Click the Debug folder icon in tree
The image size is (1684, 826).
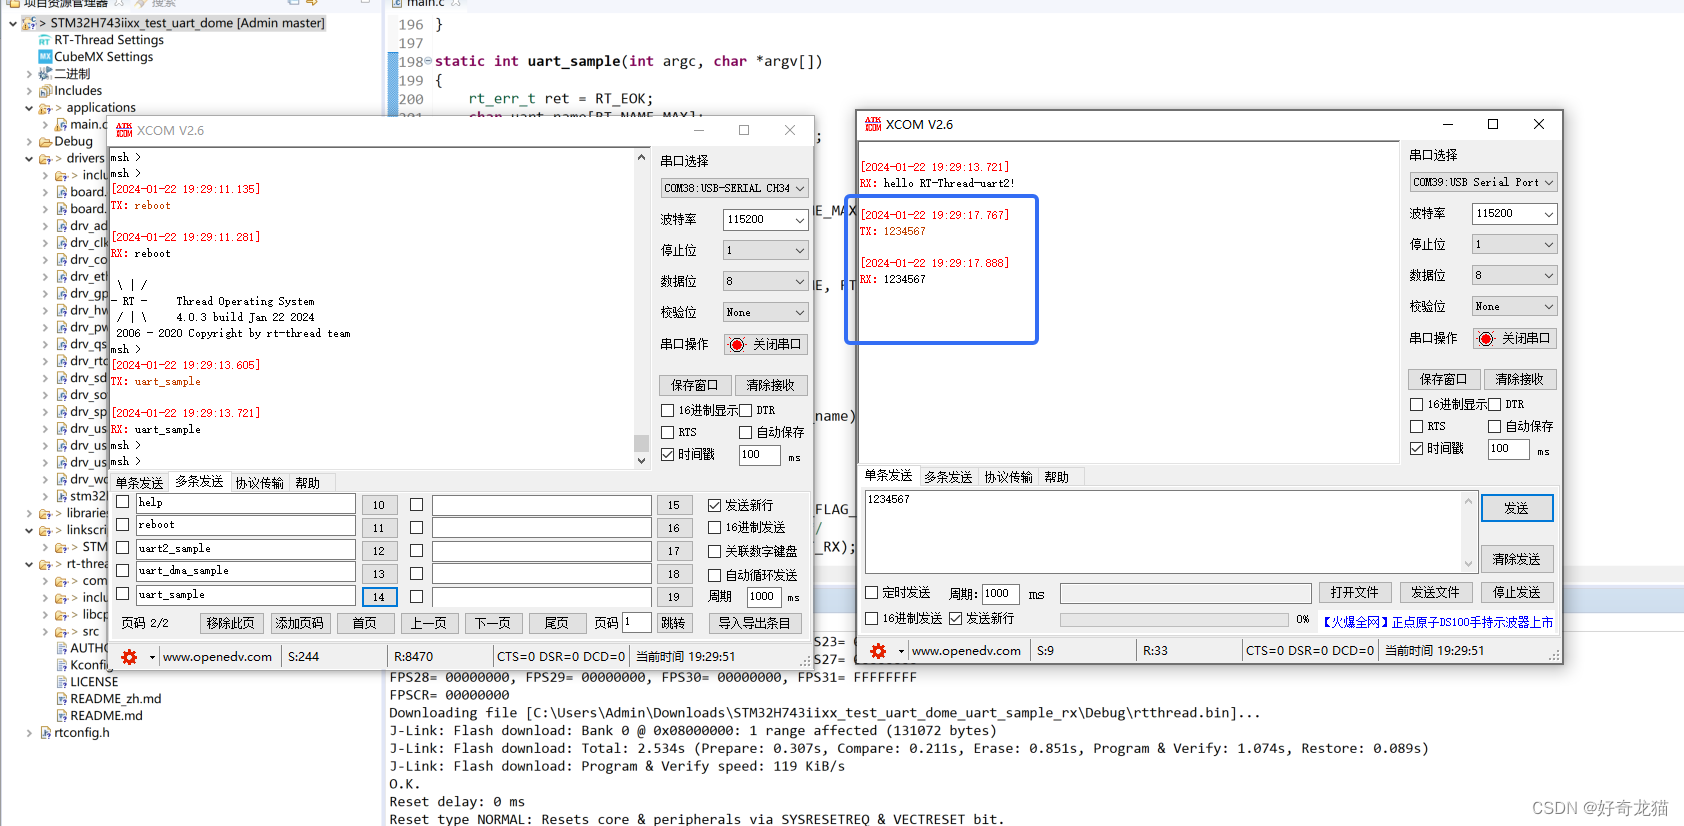pyautogui.click(x=45, y=142)
